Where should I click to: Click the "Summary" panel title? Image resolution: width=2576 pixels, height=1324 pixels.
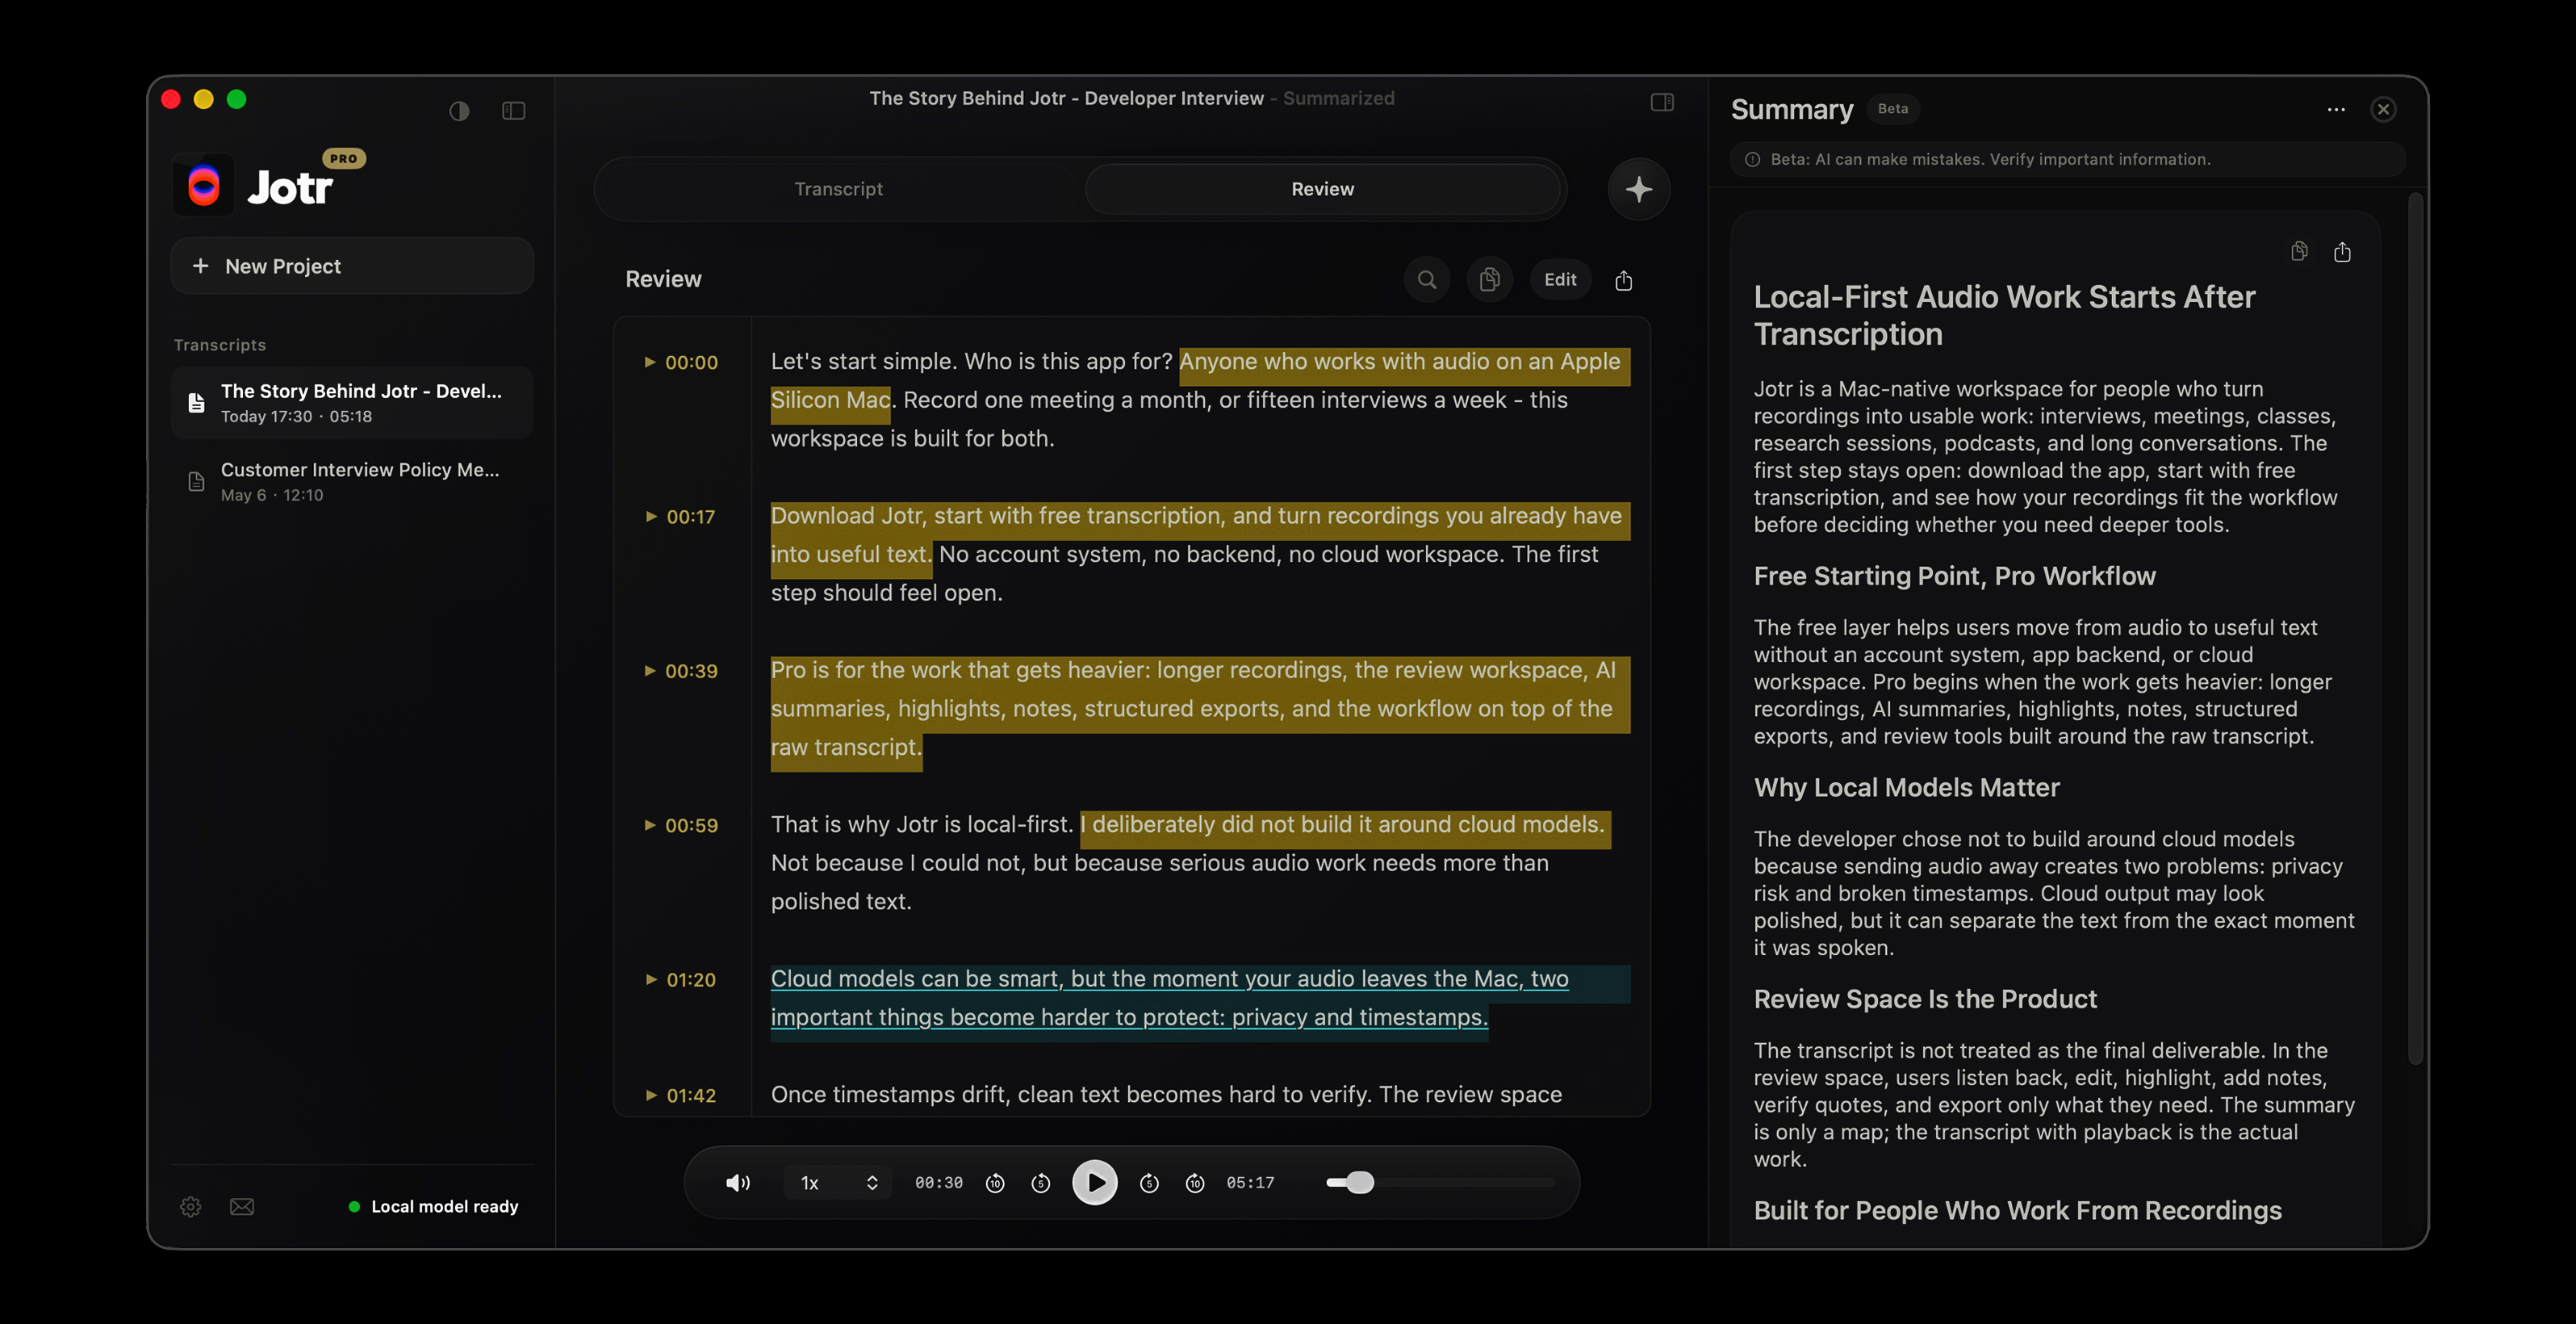pyautogui.click(x=1792, y=110)
